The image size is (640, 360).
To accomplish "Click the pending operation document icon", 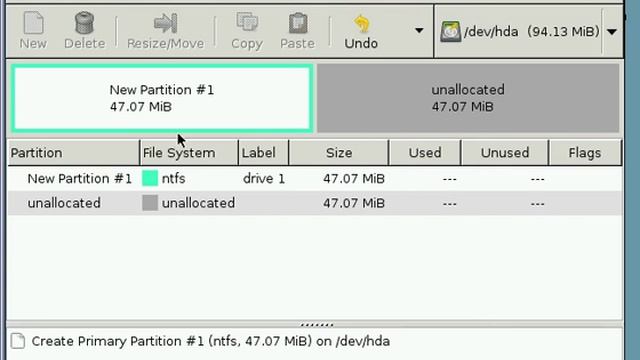I will click(18, 341).
